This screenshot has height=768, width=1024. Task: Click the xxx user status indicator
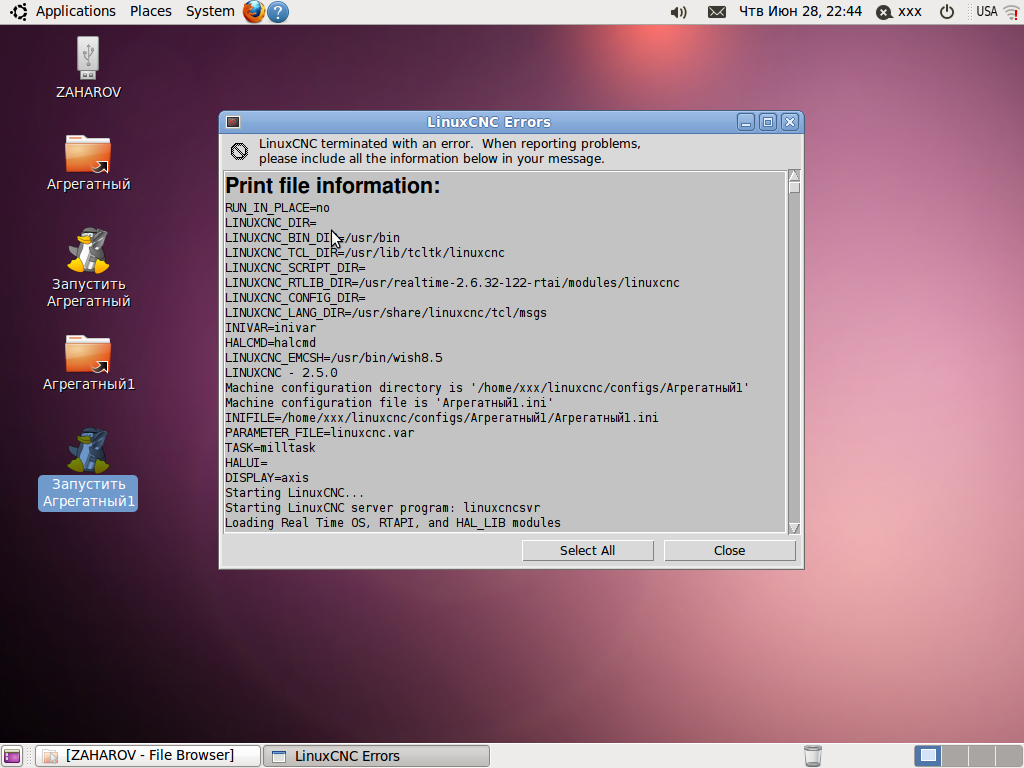coord(899,12)
